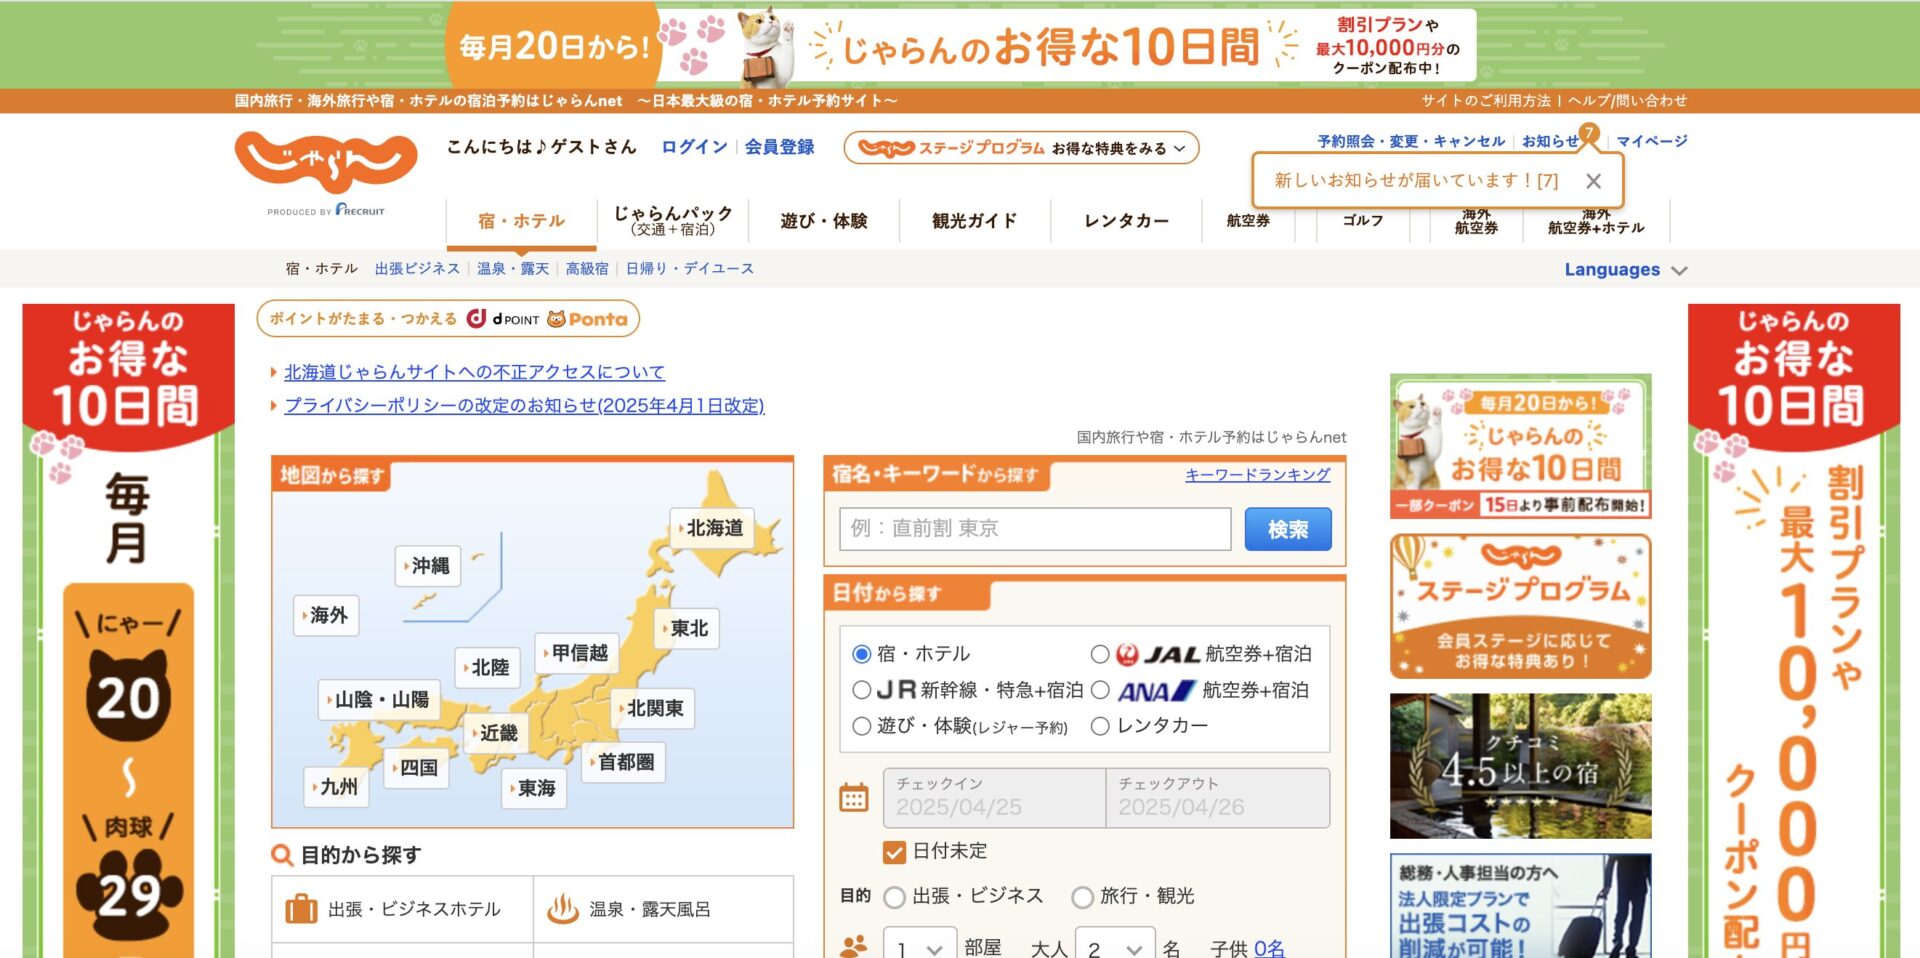Open the 観光ガイド tab

click(x=975, y=221)
